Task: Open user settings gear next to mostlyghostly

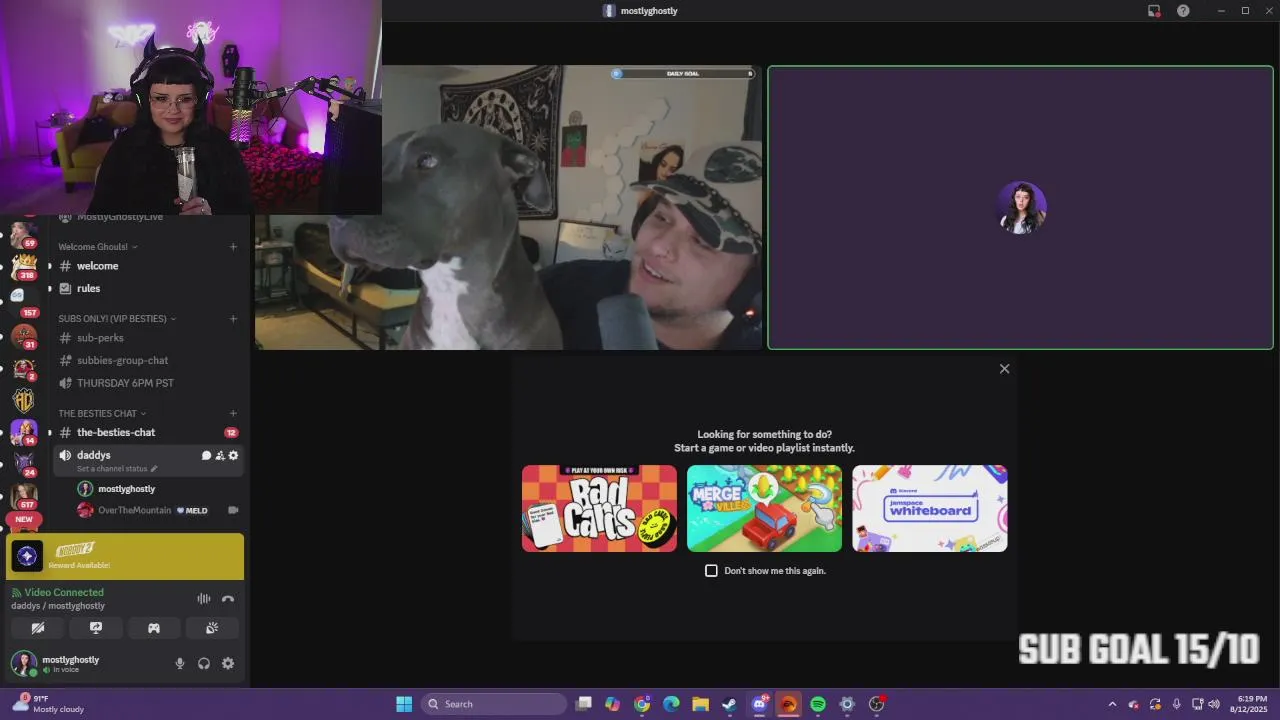Action: (228, 663)
